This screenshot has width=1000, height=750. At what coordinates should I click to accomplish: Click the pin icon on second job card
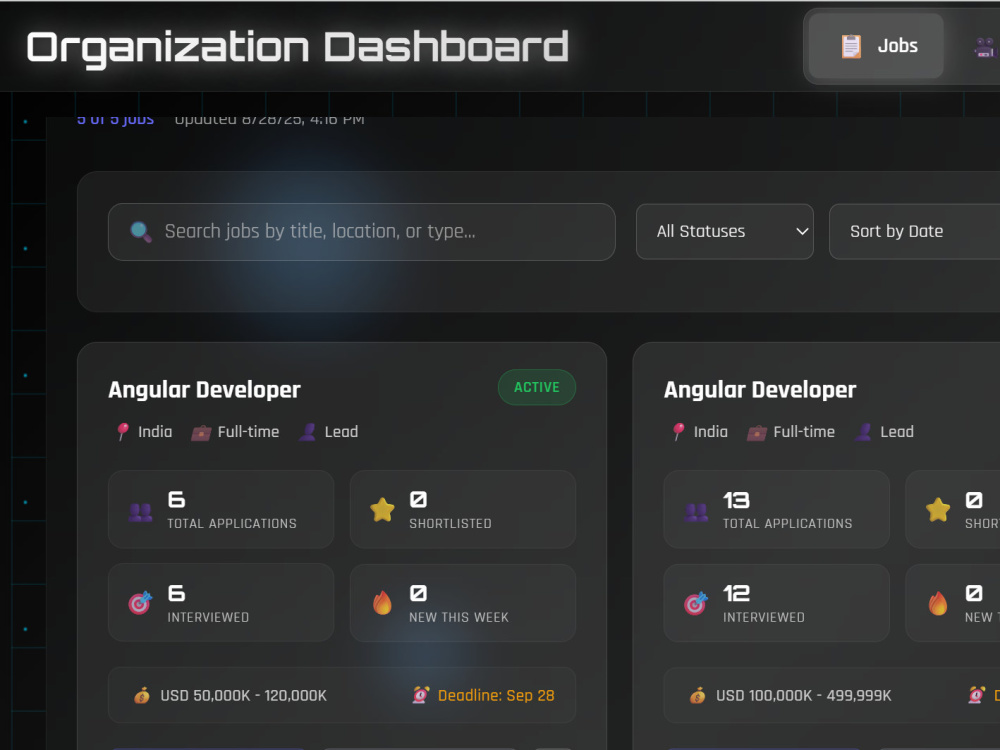(679, 432)
